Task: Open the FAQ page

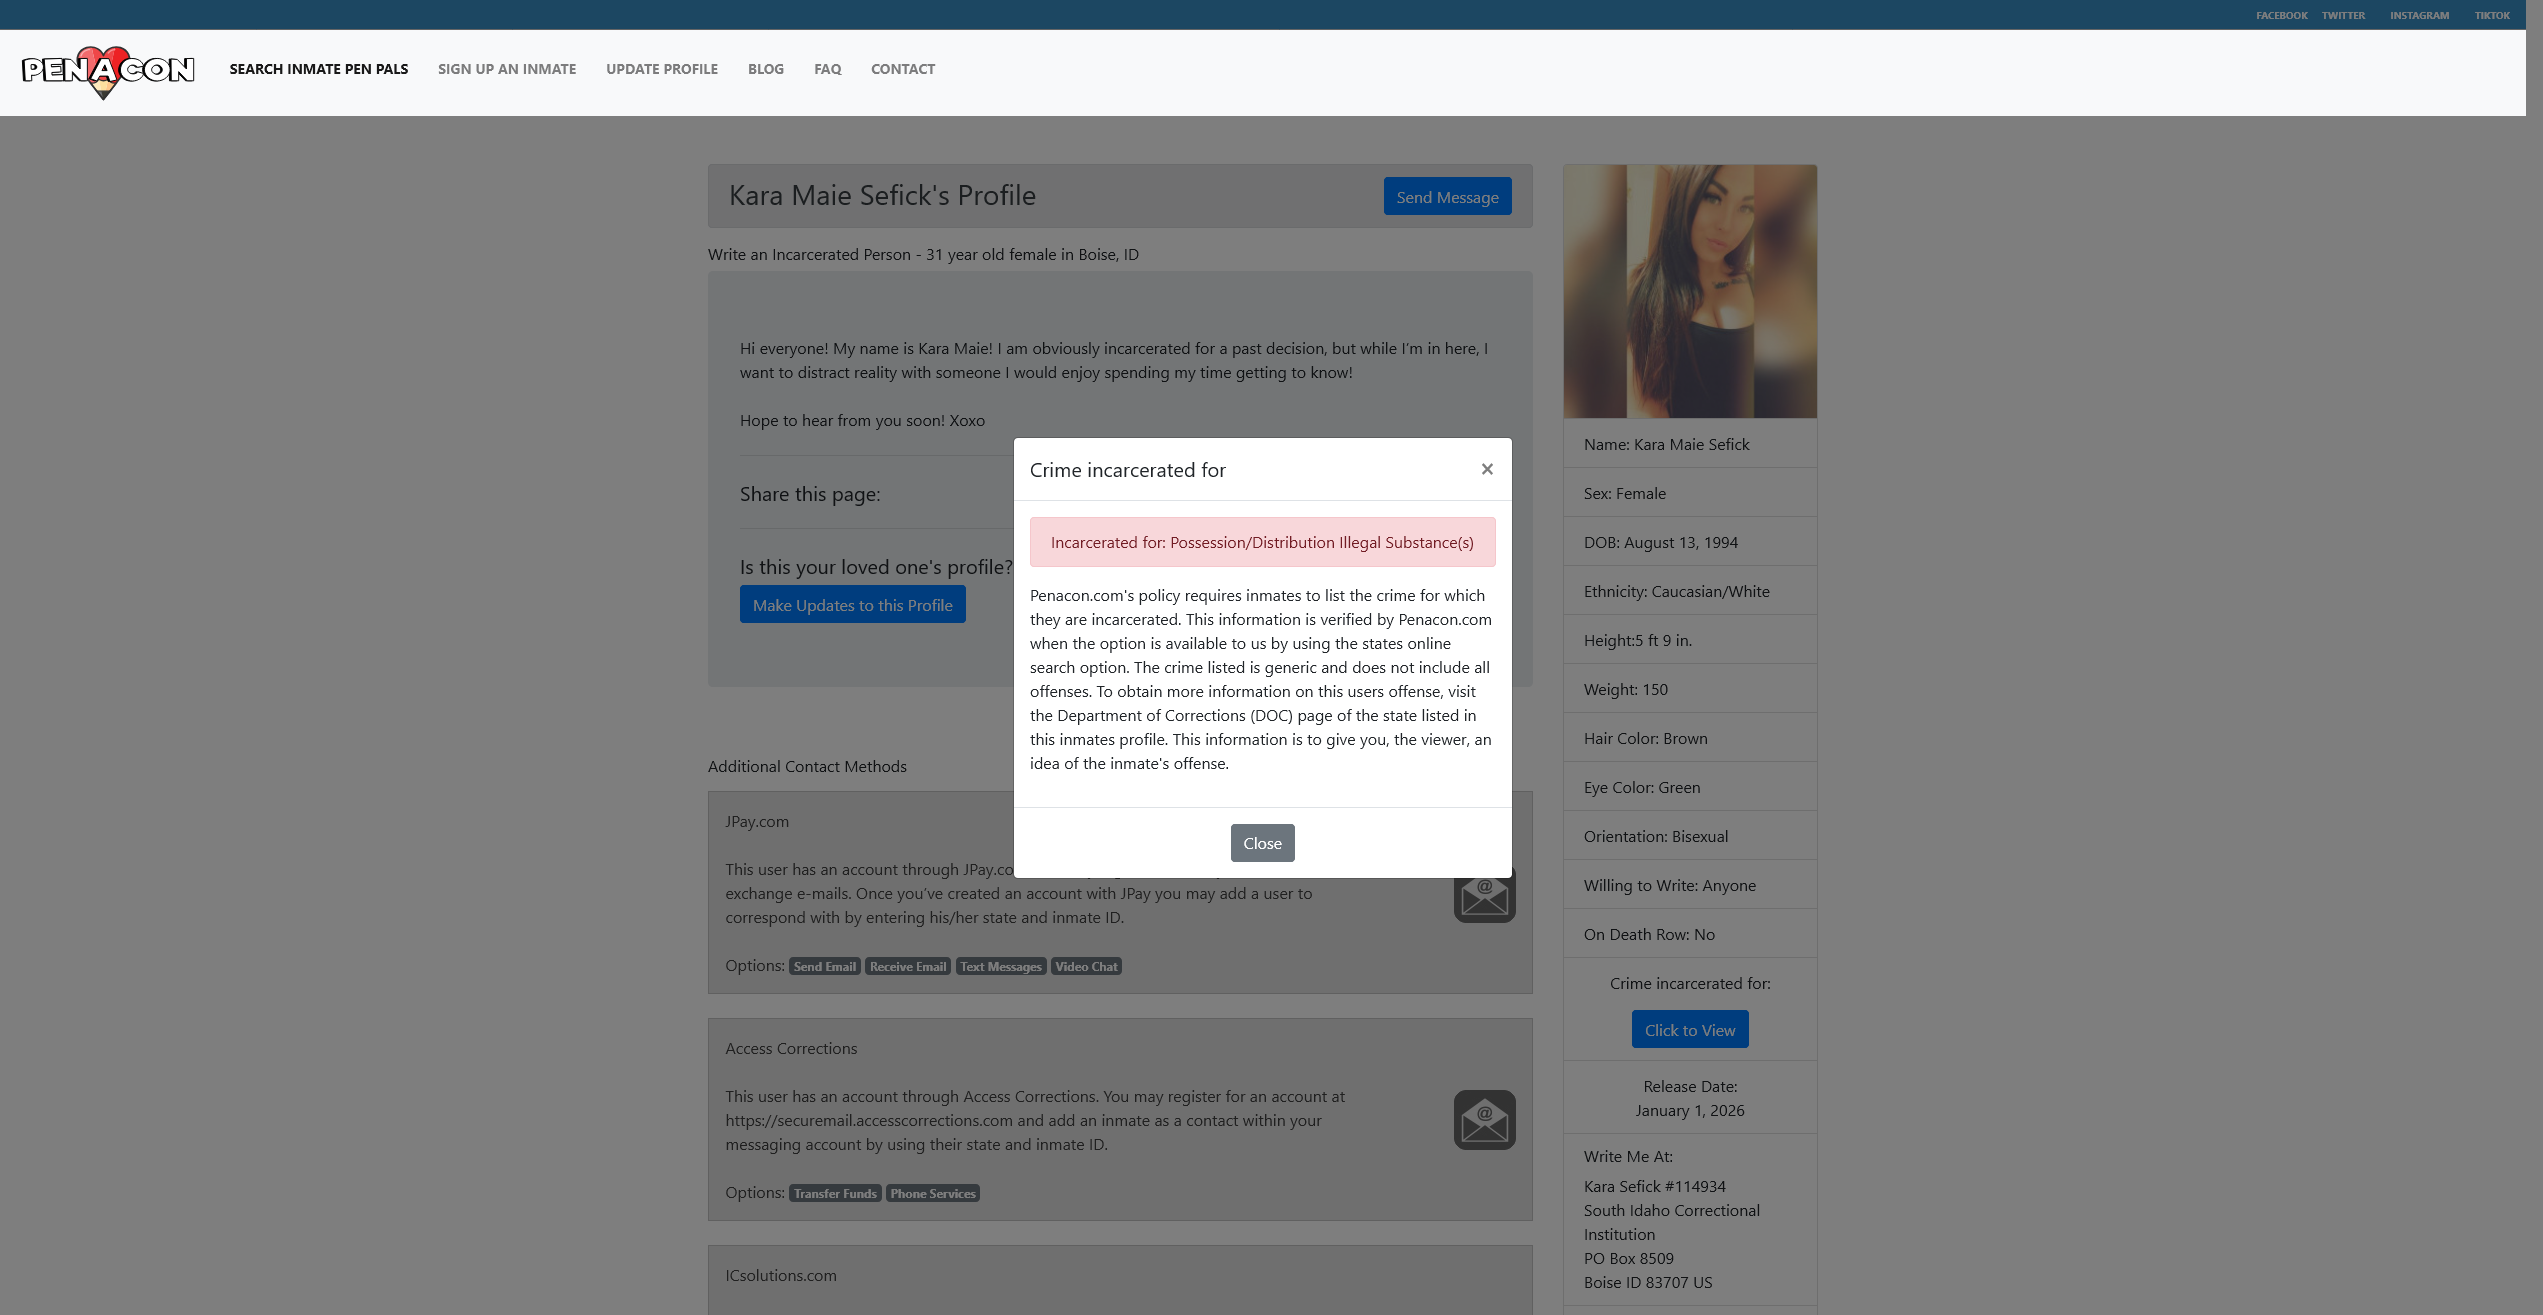Action: [x=827, y=69]
